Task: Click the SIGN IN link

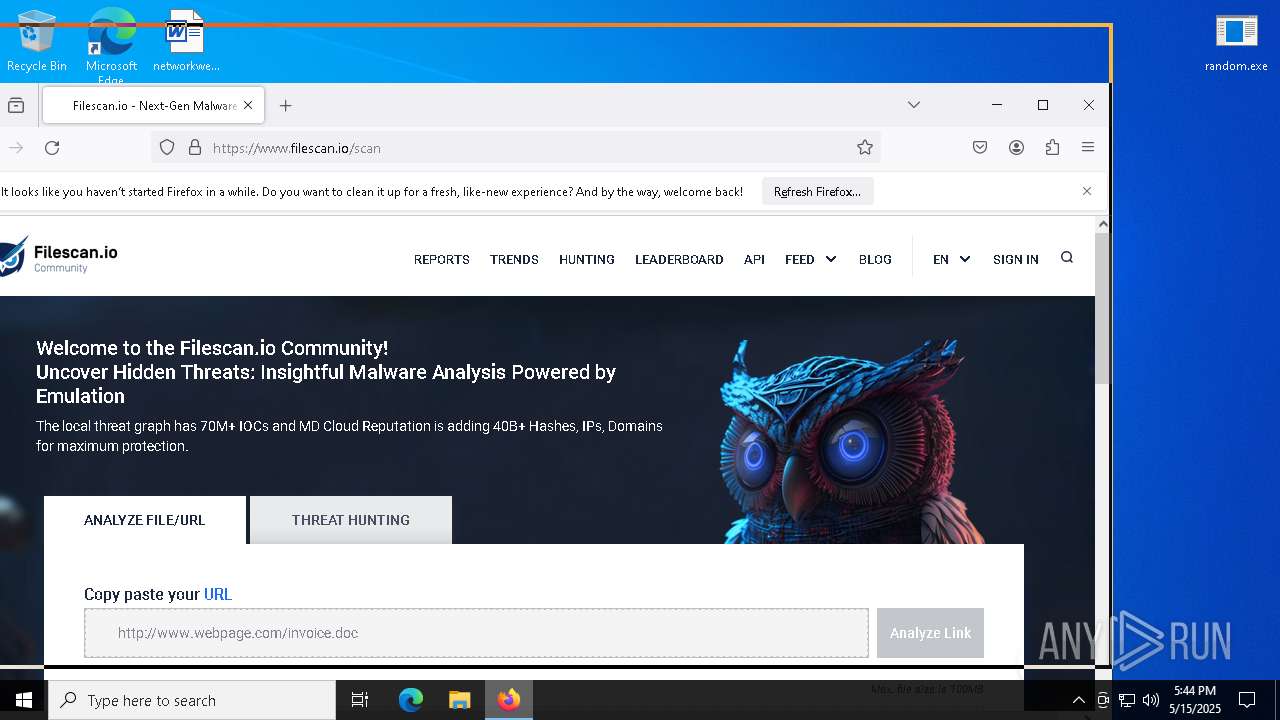Action: tap(1015, 259)
